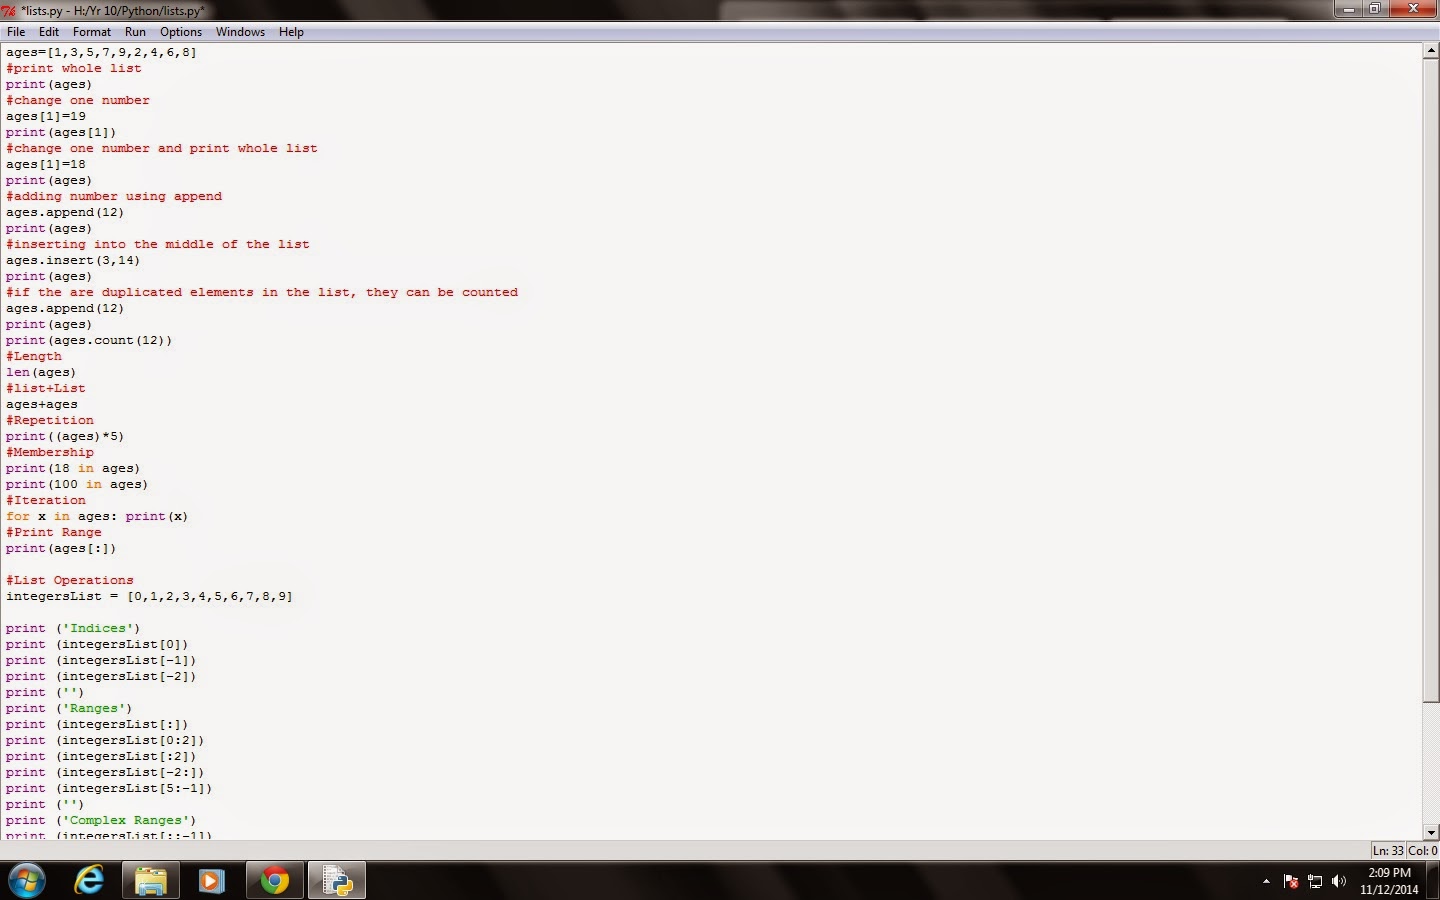Click line 'print(18 in ages)'

(x=73, y=468)
